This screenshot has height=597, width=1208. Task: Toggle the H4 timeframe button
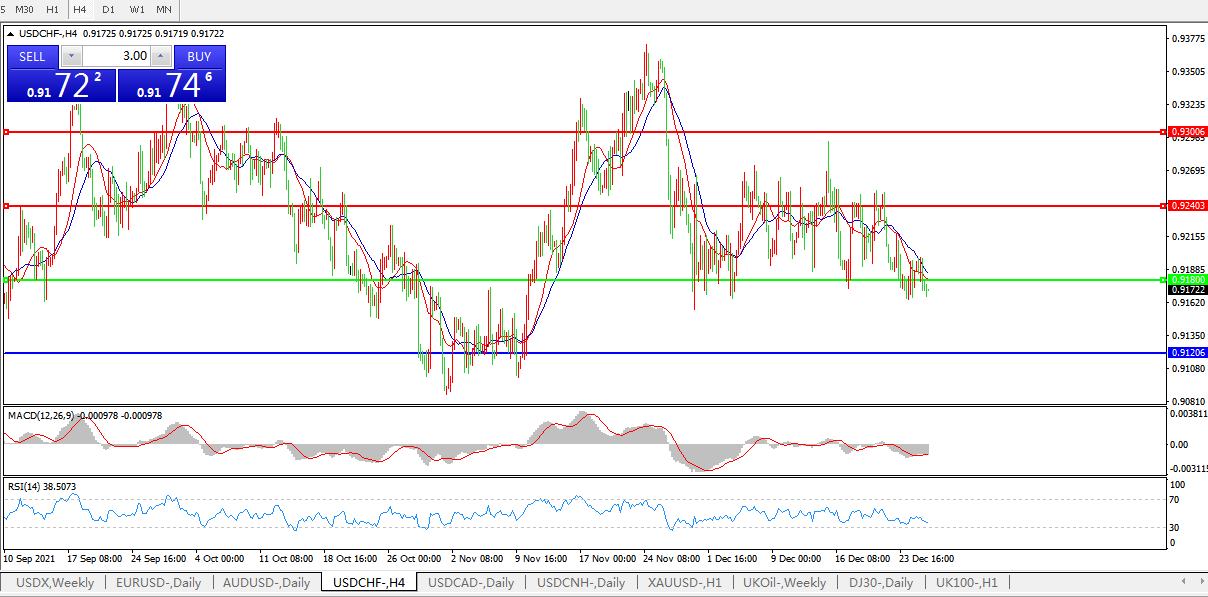click(x=81, y=9)
